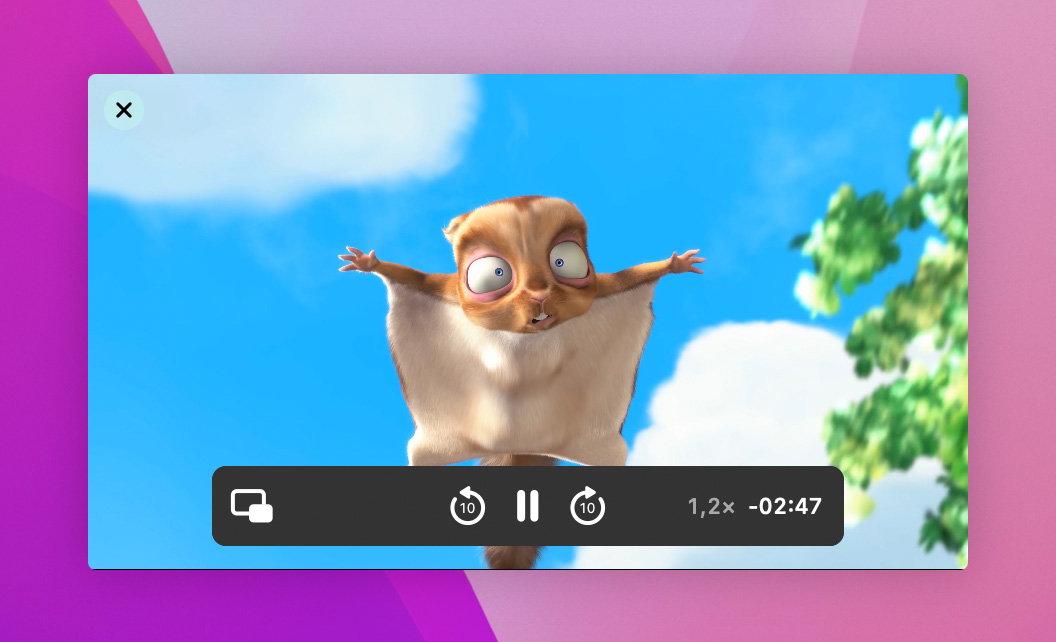Click the squirrel's outstretched right paw
Screen dimensions: 1056x642
click(688, 262)
